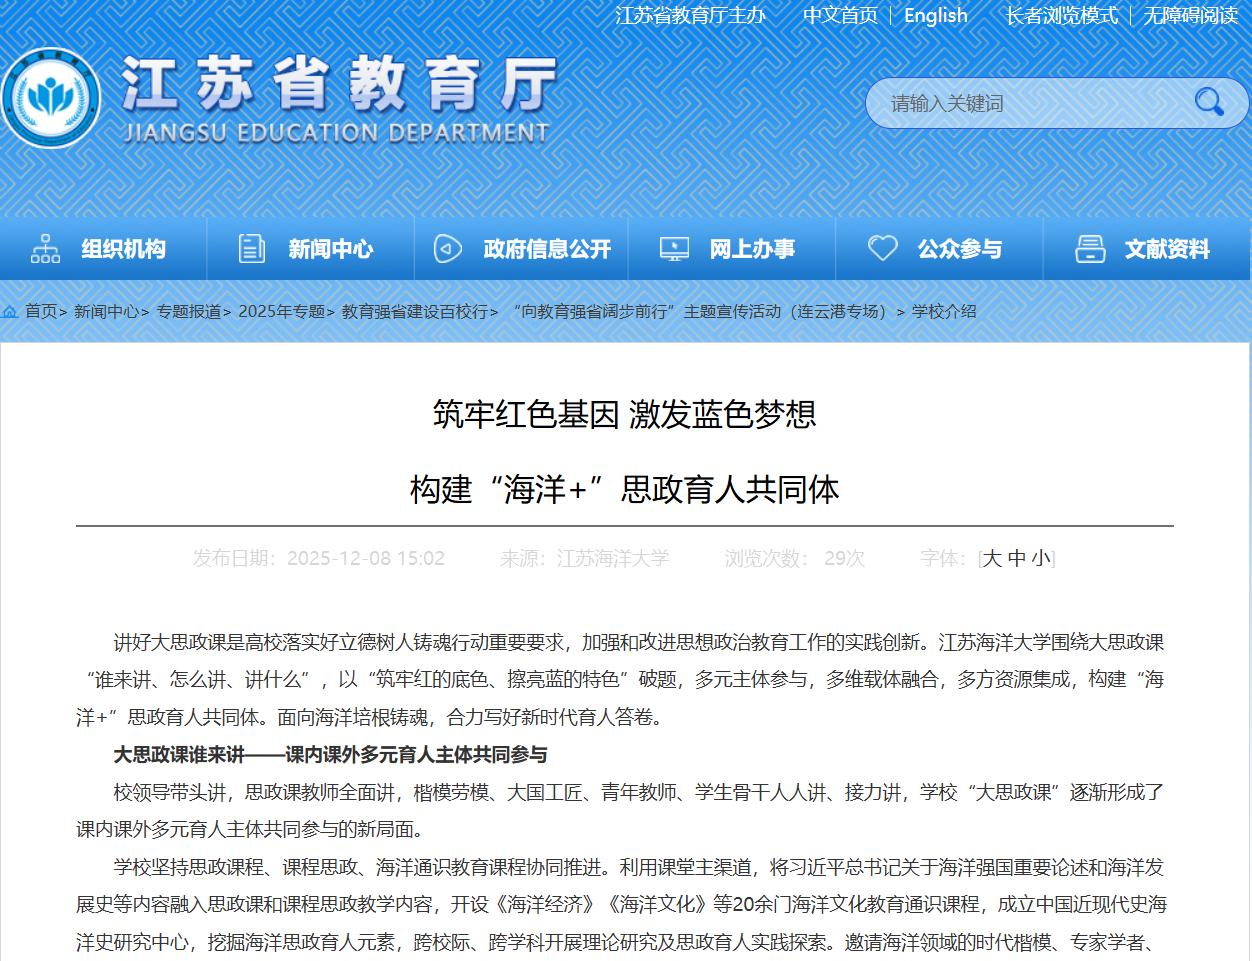Click the 文献资料 printer icon

click(1090, 249)
